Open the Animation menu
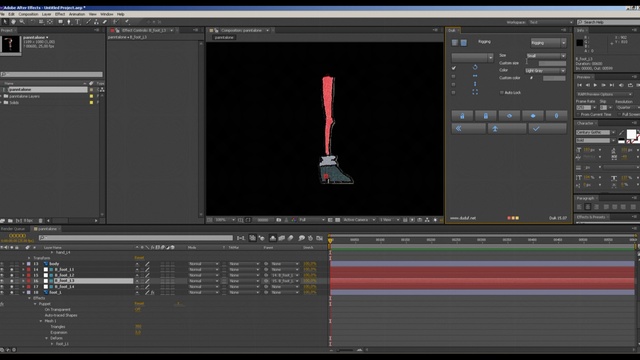The width and height of the screenshot is (640, 360). [x=77, y=14]
